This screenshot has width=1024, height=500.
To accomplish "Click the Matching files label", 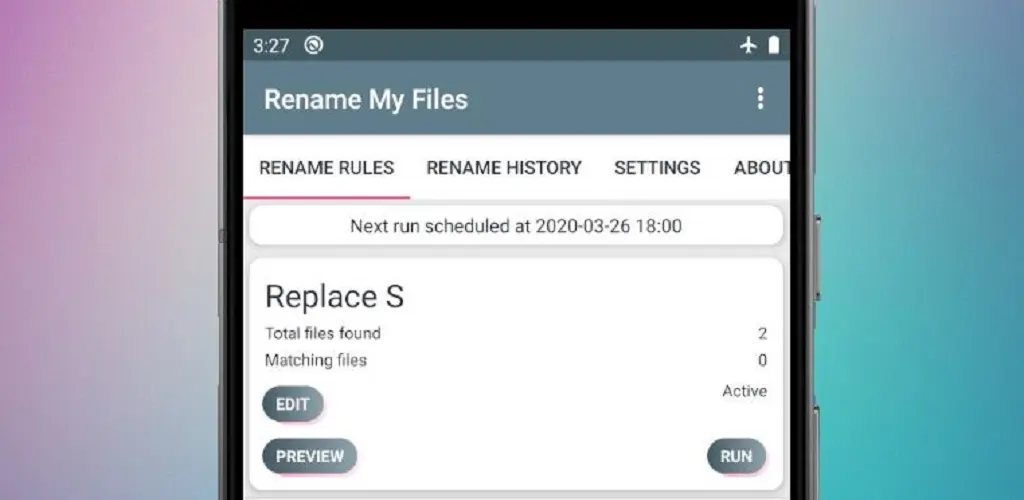I will pos(316,360).
